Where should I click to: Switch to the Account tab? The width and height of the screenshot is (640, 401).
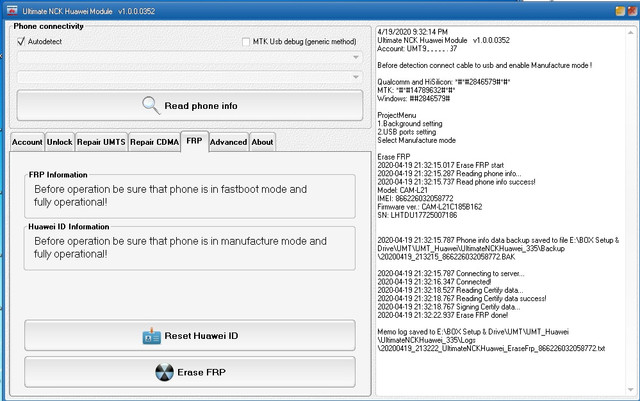(27, 142)
